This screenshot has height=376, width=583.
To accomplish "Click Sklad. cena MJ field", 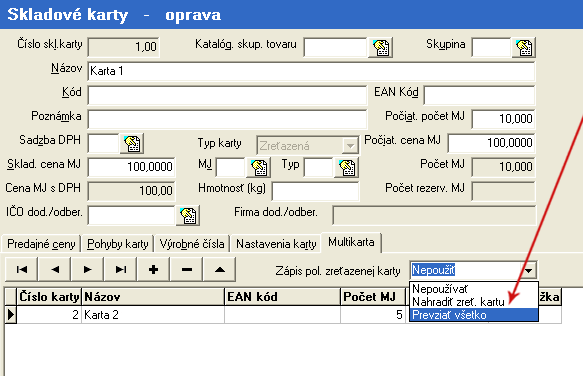I will coord(131,167).
